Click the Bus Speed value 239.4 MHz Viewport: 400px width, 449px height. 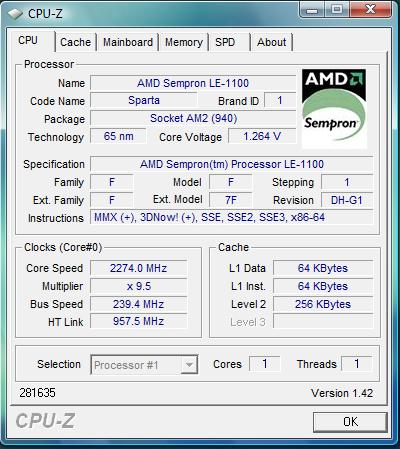coord(139,304)
